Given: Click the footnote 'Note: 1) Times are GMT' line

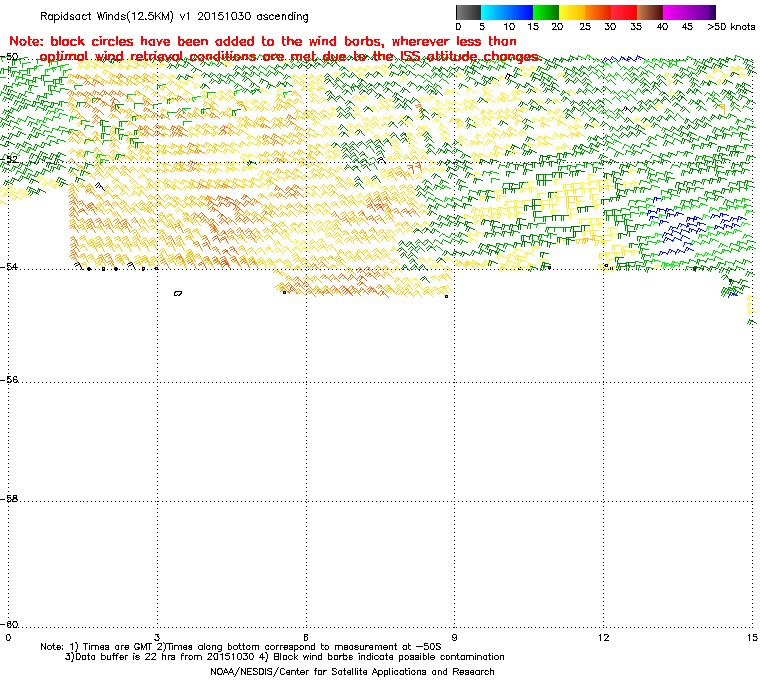Looking at the screenshot, I should [x=241, y=647].
